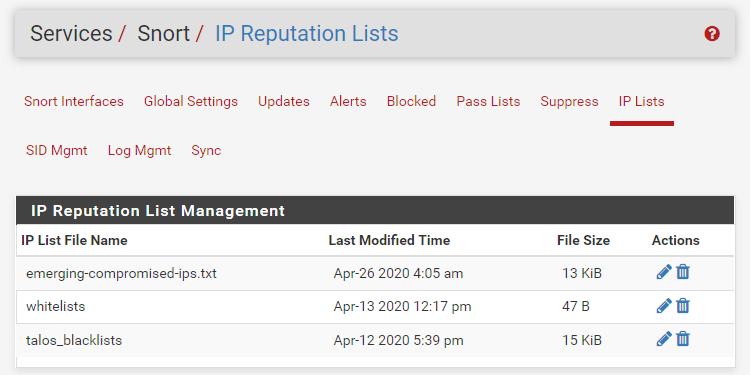Image resolution: width=750 pixels, height=375 pixels.
Task: View the Blocked tab
Action: coord(411,101)
